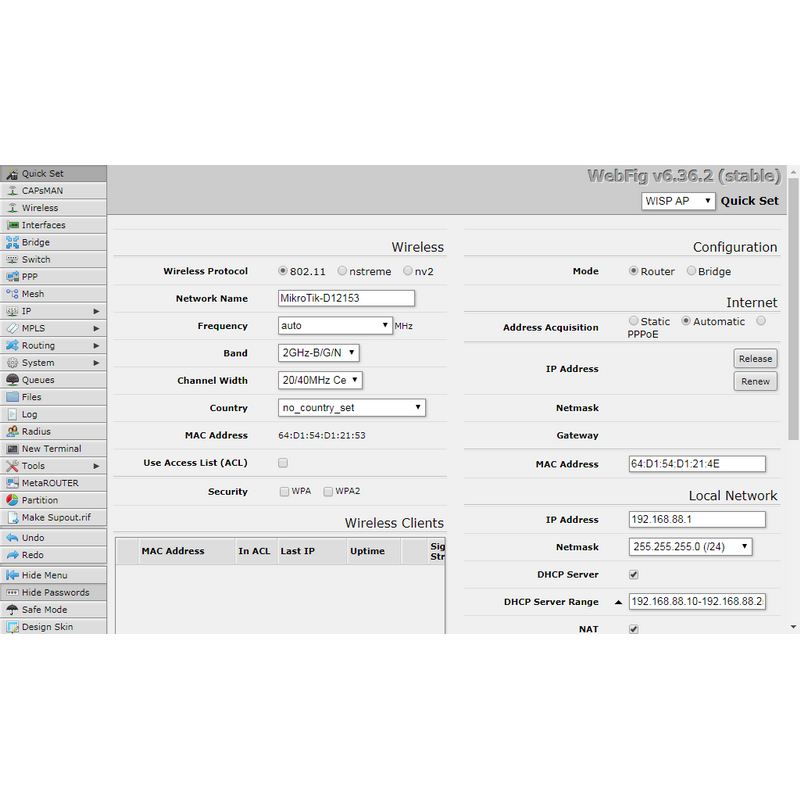Enable the Use Access List checkbox
Screen dimensions: 800x800
[283, 463]
